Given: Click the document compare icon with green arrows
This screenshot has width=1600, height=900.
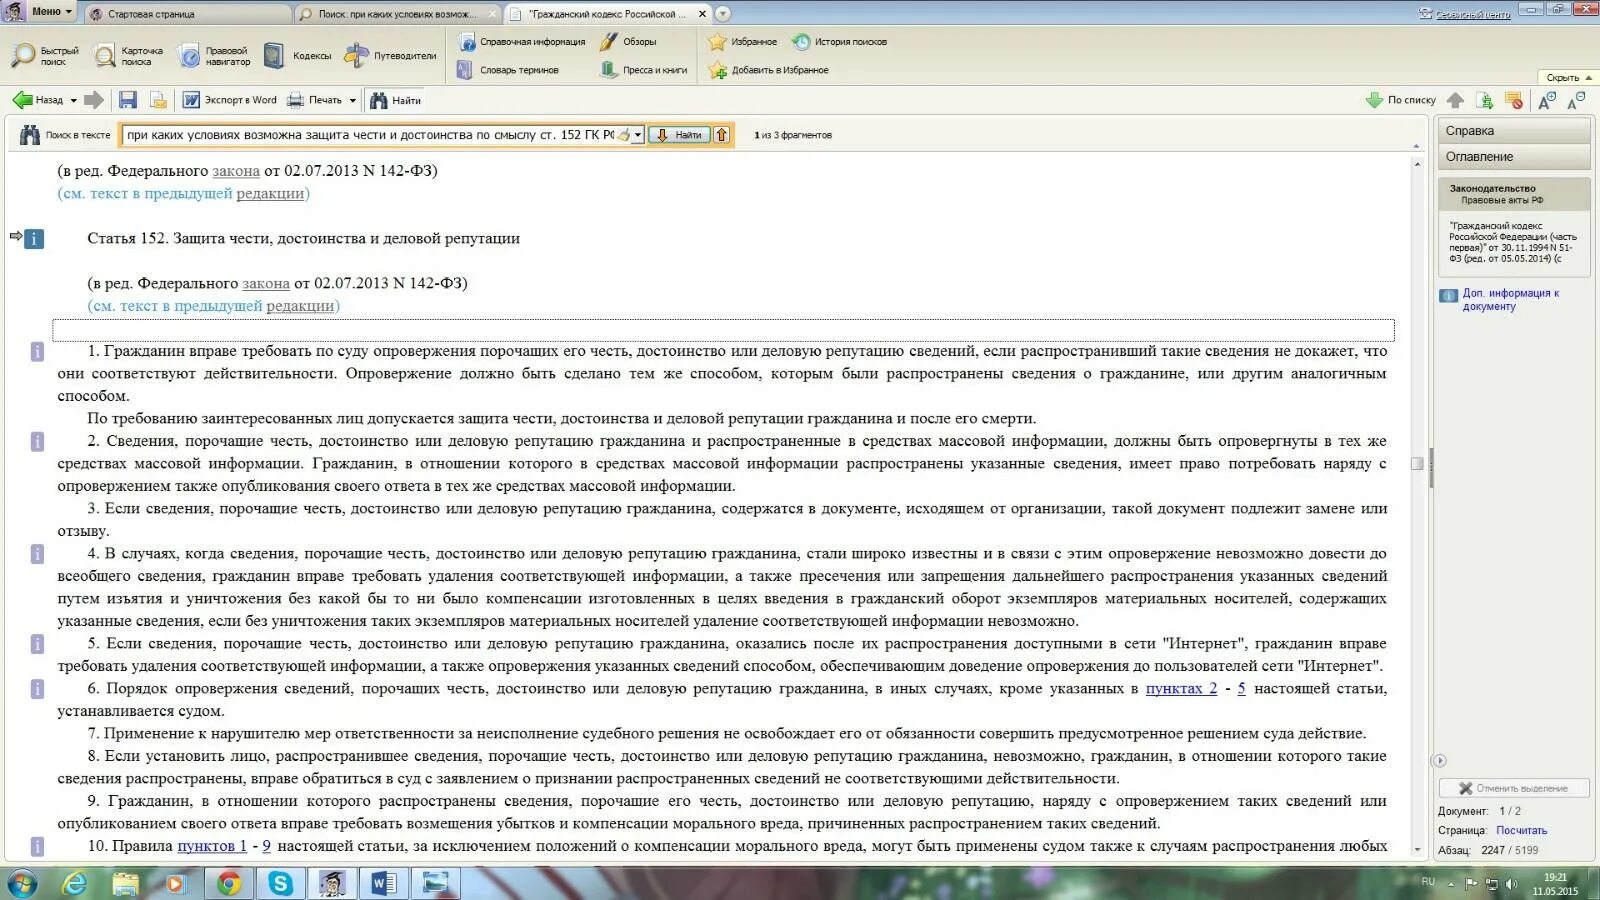Looking at the screenshot, I should (1485, 100).
